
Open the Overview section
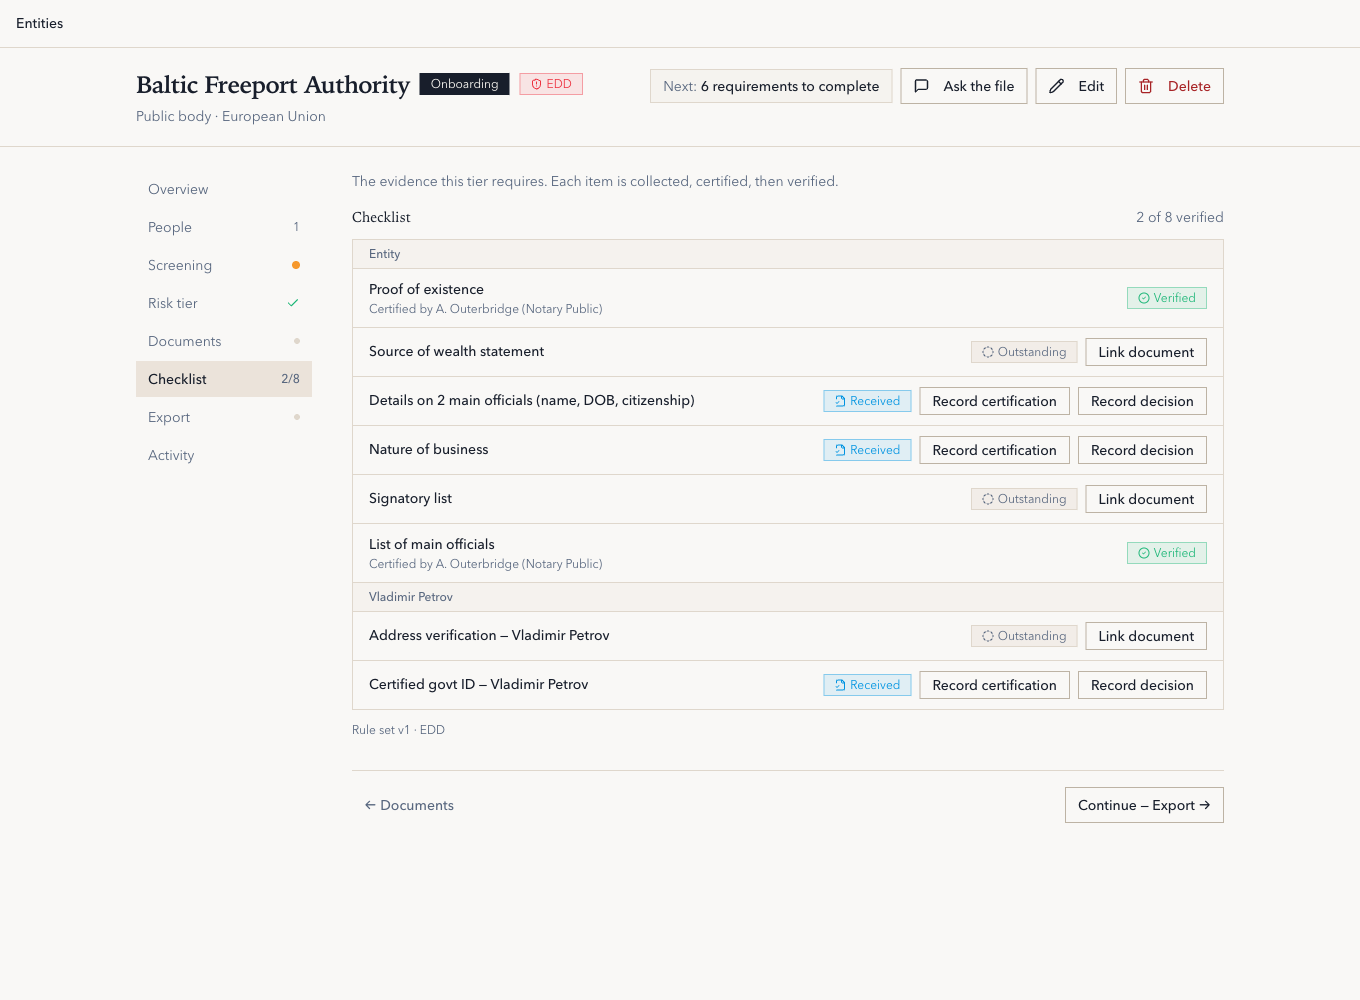coord(224,189)
